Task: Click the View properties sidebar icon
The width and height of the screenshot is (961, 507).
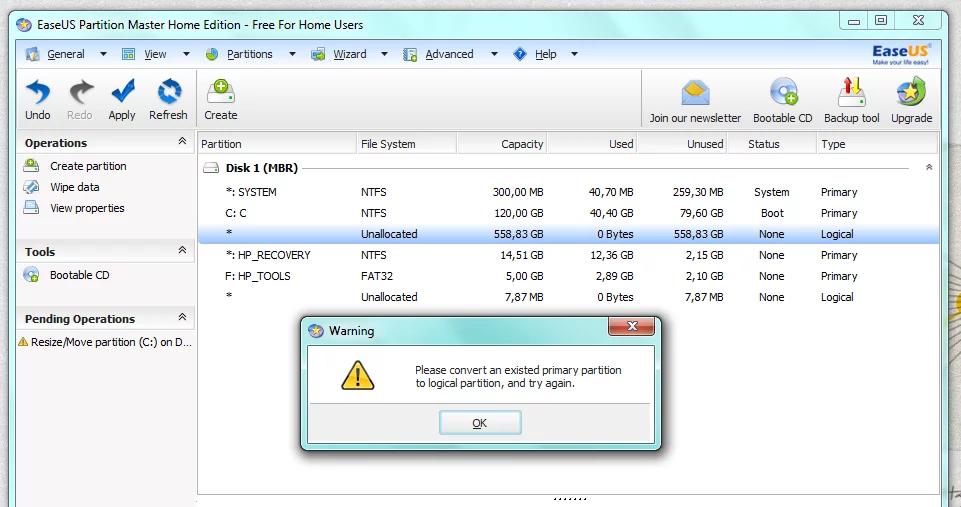Action: pyautogui.click(x=31, y=207)
